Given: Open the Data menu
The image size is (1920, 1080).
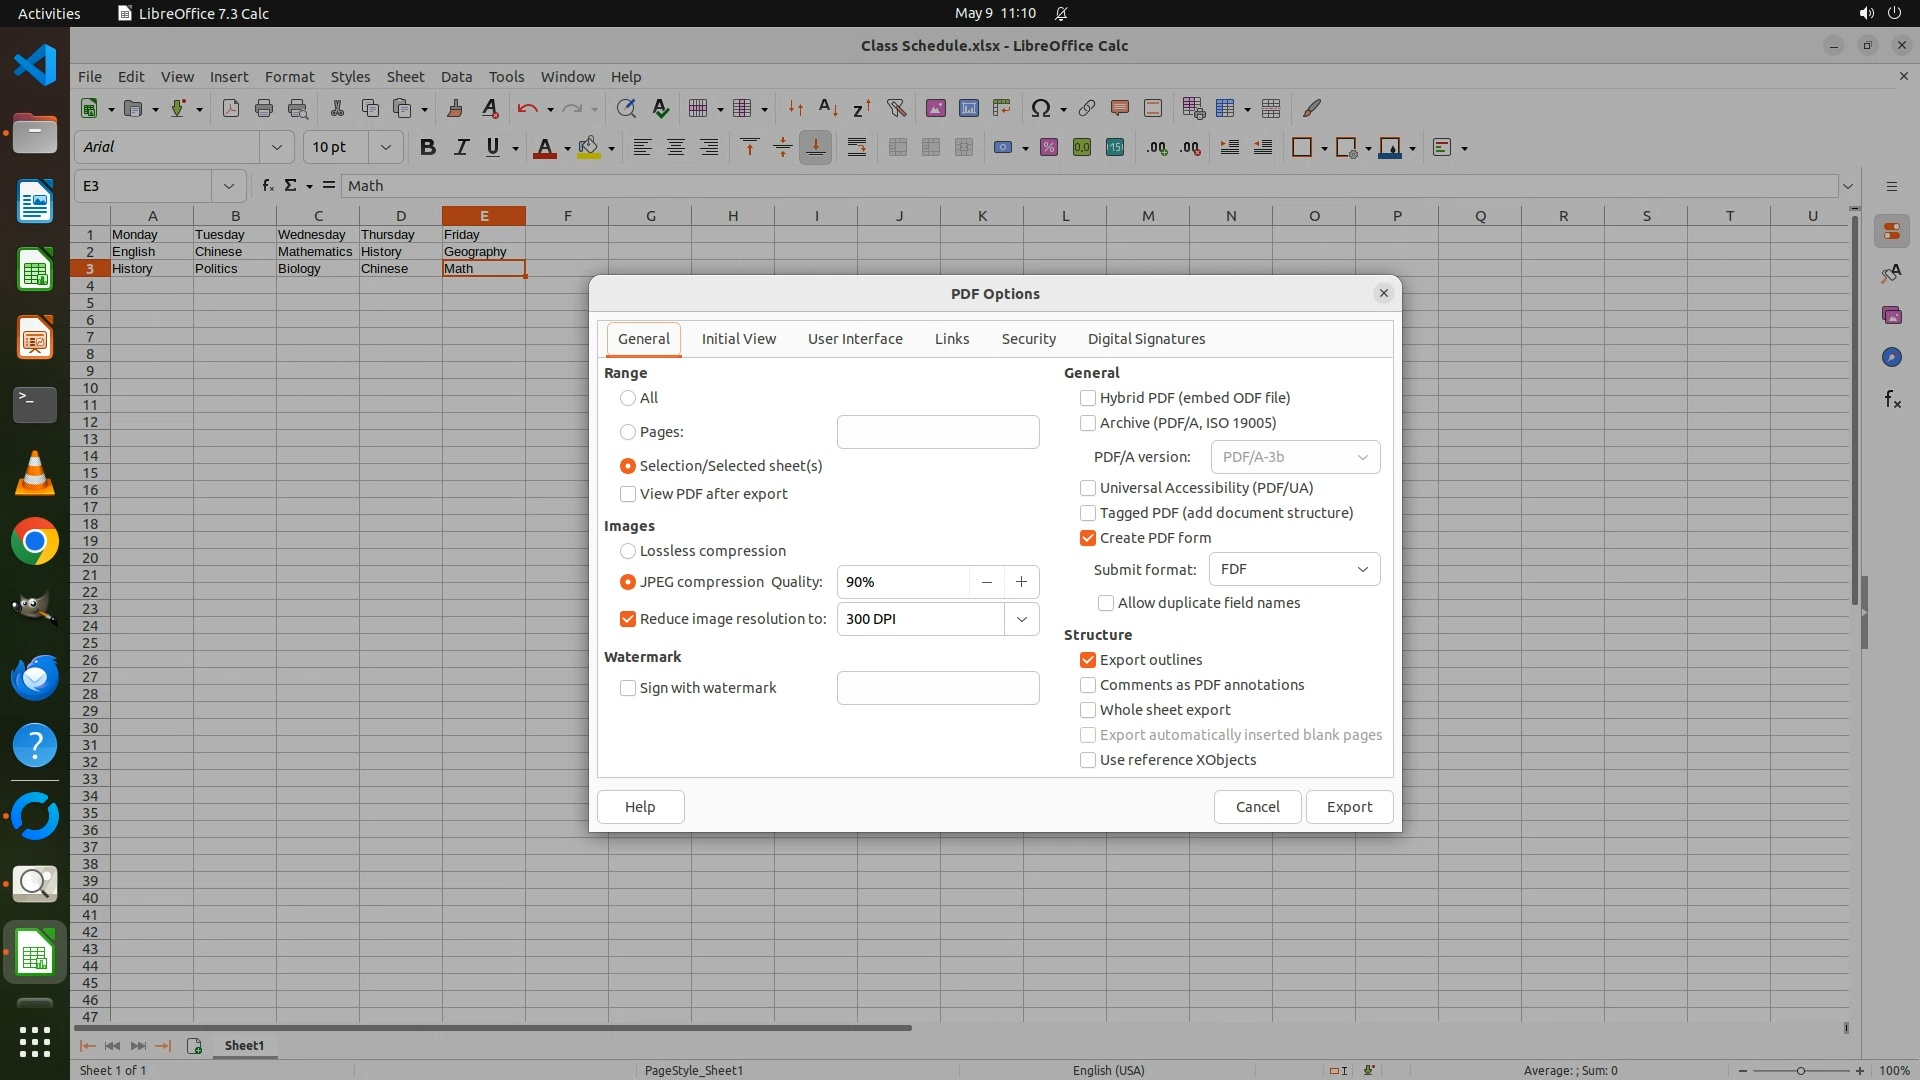Looking at the screenshot, I should [x=456, y=77].
